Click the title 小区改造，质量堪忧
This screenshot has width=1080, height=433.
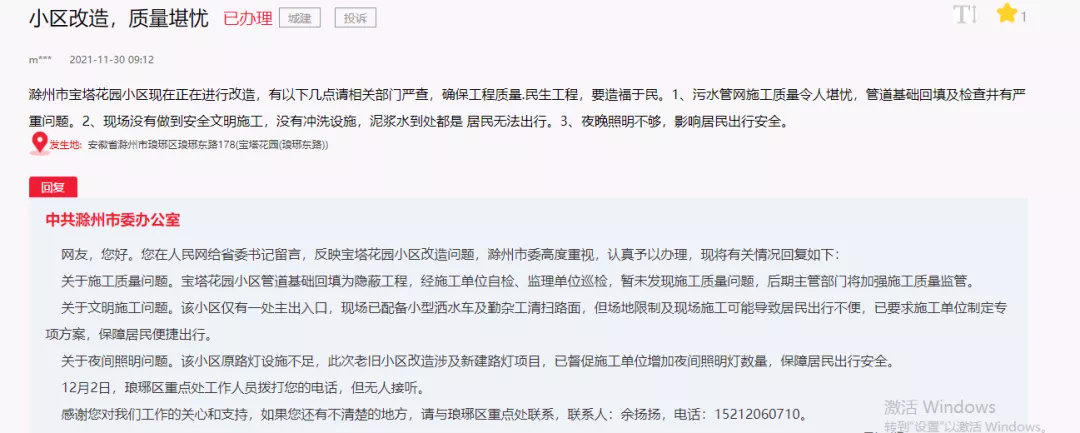[x=118, y=19]
